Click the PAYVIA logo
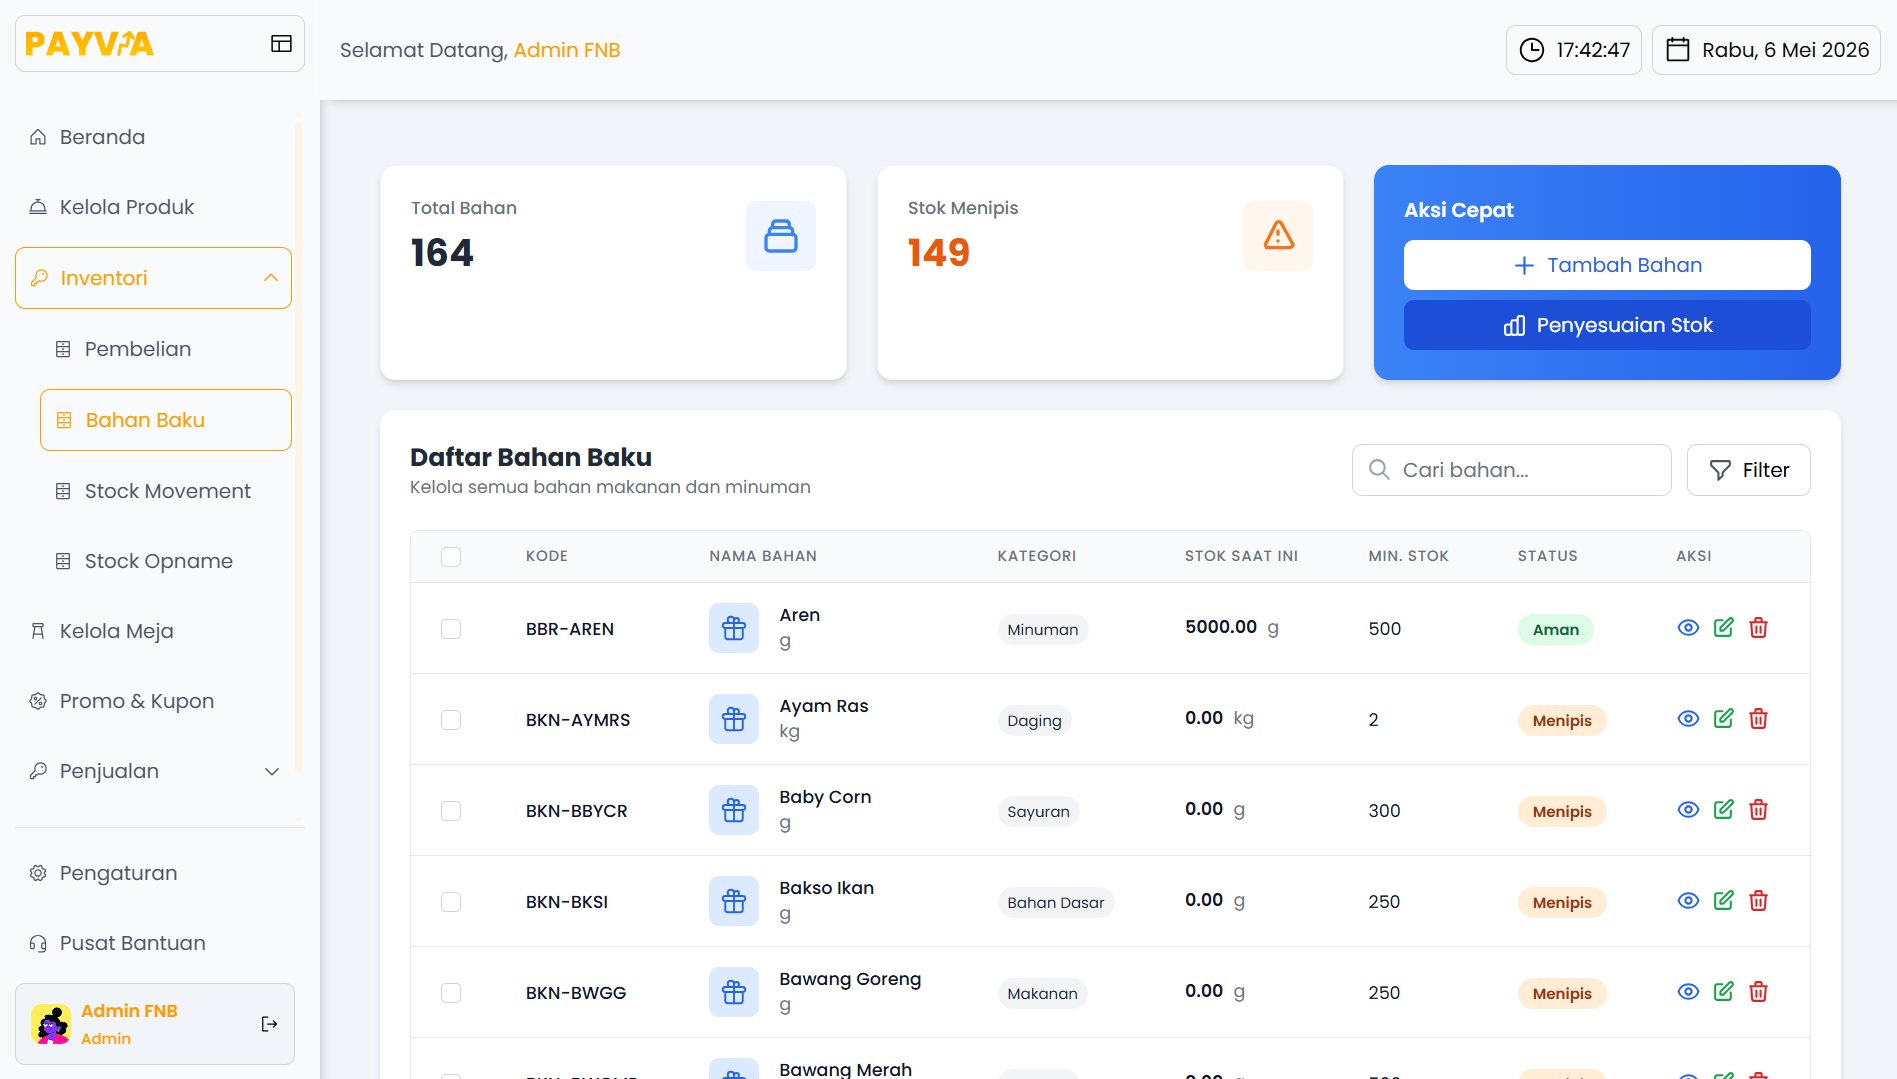The height and width of the screenshot is (1079, 1897). pos(89,44)
